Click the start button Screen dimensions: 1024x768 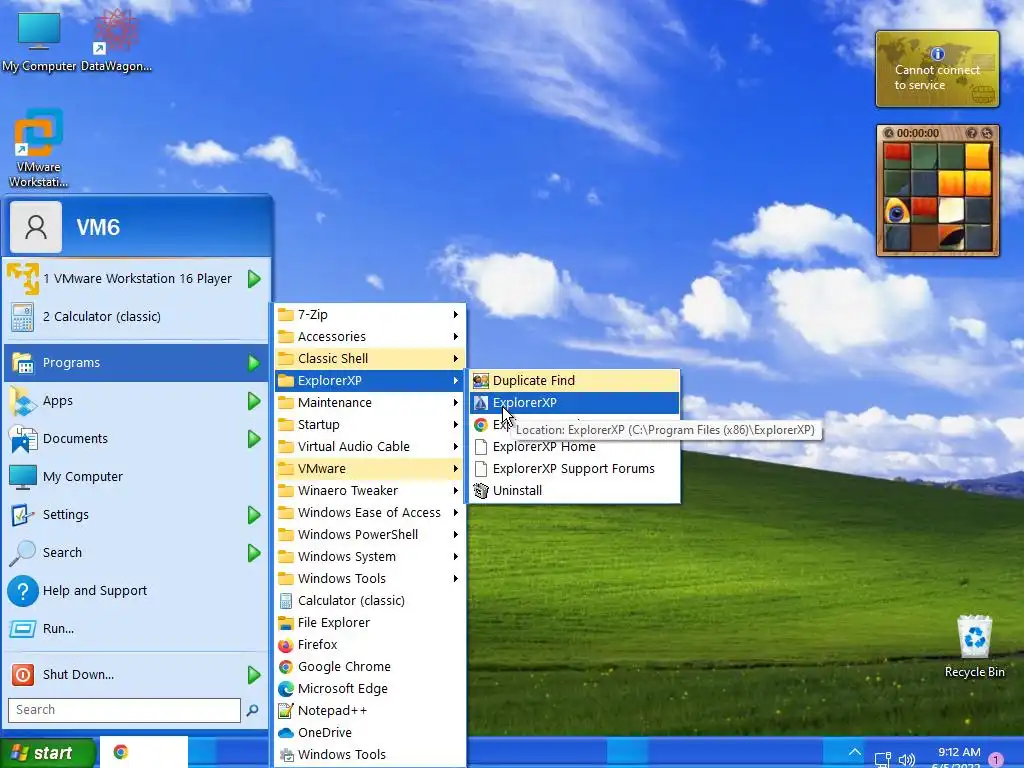coord(46,753)
